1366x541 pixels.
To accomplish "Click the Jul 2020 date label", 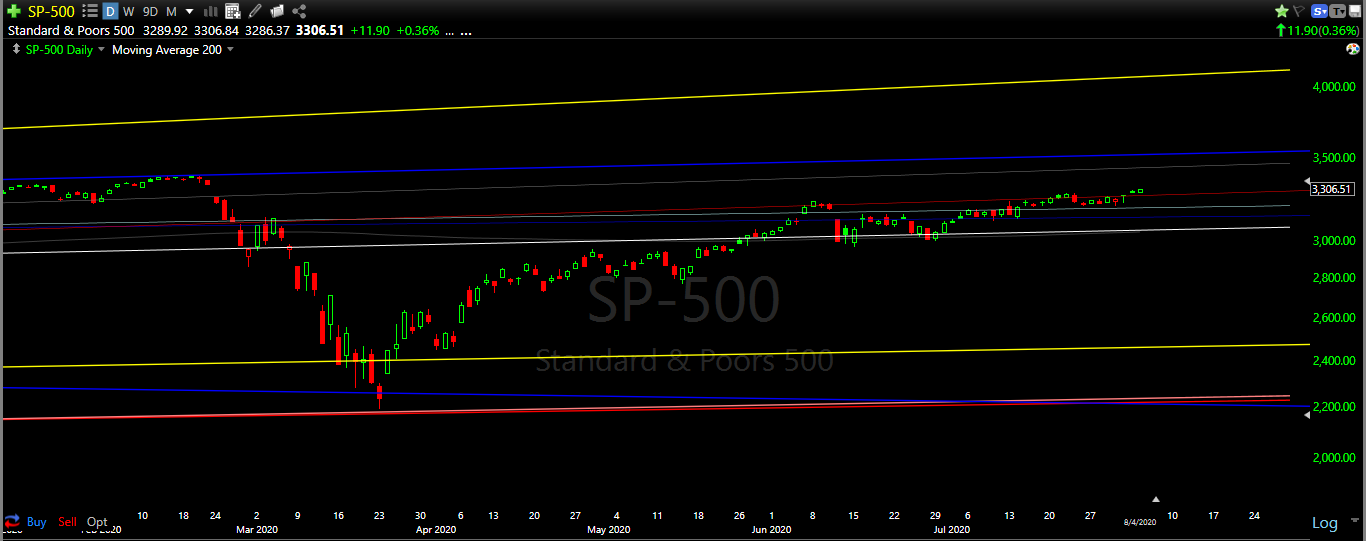I will 951,530.
